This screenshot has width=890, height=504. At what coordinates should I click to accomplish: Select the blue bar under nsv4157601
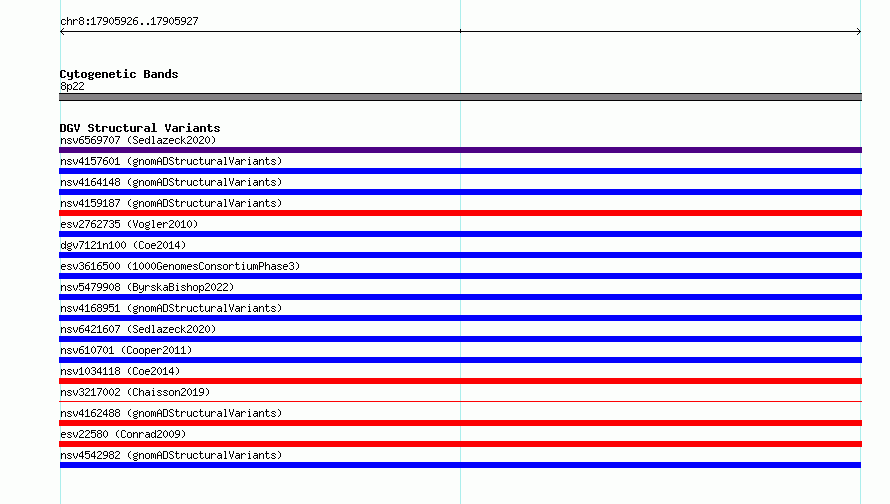pyautogui.click(x=460, y=171)
